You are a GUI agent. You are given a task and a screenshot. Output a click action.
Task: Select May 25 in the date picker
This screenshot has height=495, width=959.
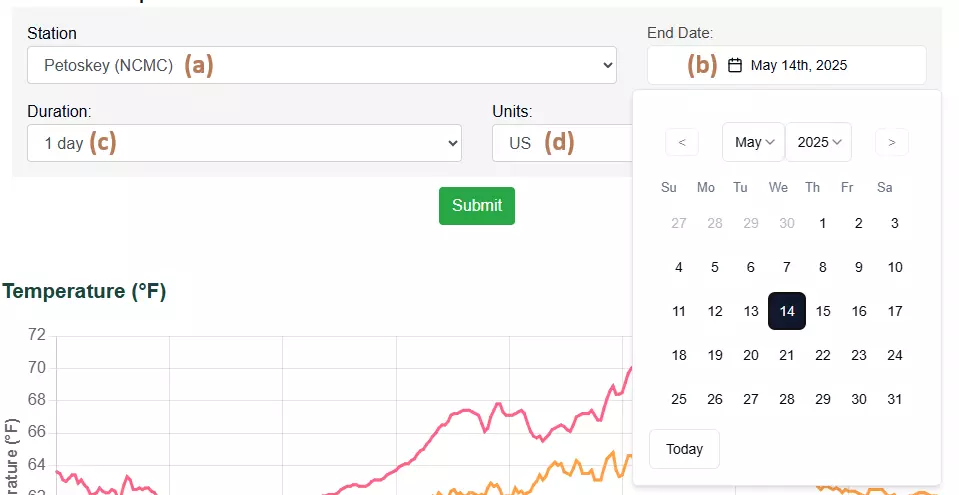click(679, 399)
